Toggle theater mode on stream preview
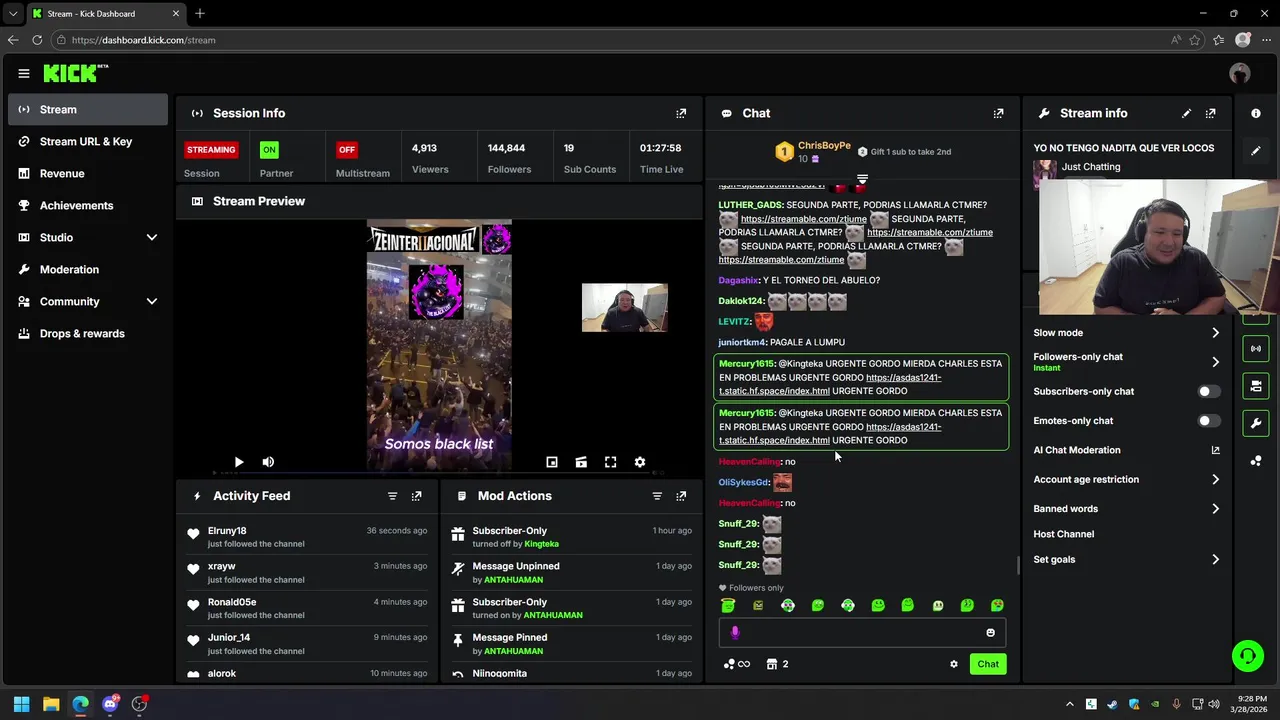 pyautogui.click(x=581, y=462)
